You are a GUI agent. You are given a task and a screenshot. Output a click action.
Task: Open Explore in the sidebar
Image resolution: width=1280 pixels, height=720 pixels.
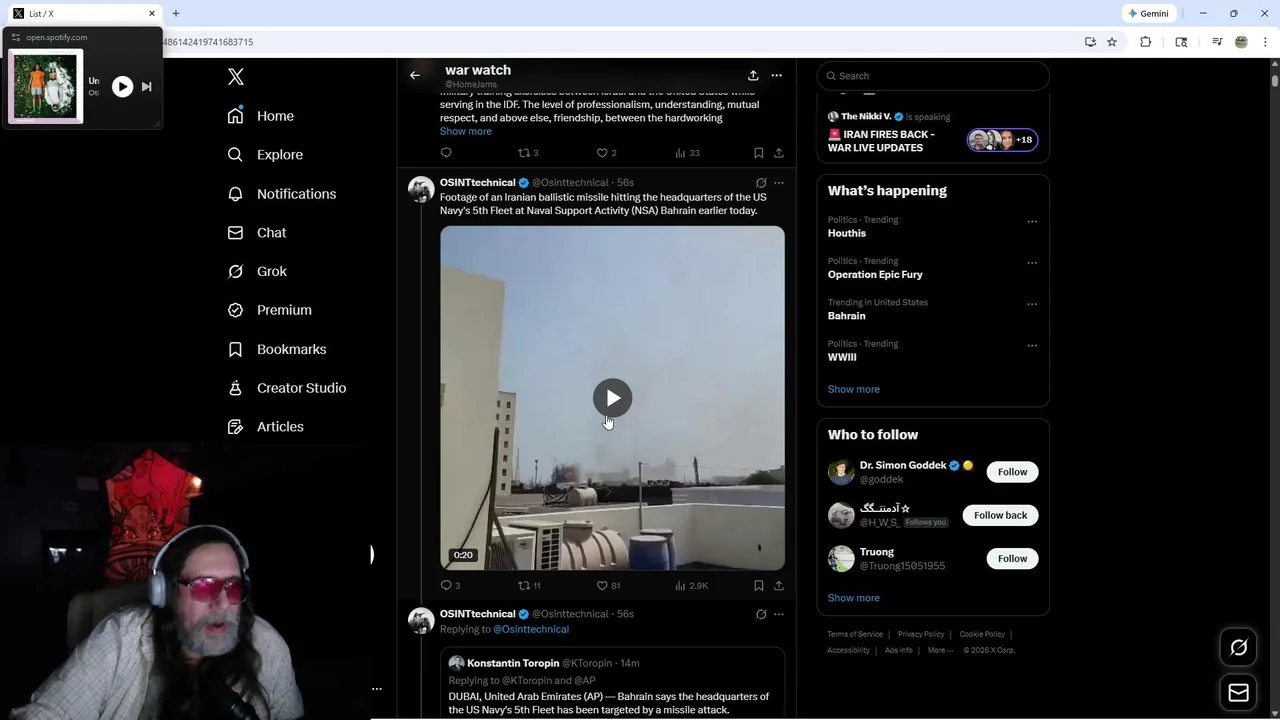pos(265,155)
